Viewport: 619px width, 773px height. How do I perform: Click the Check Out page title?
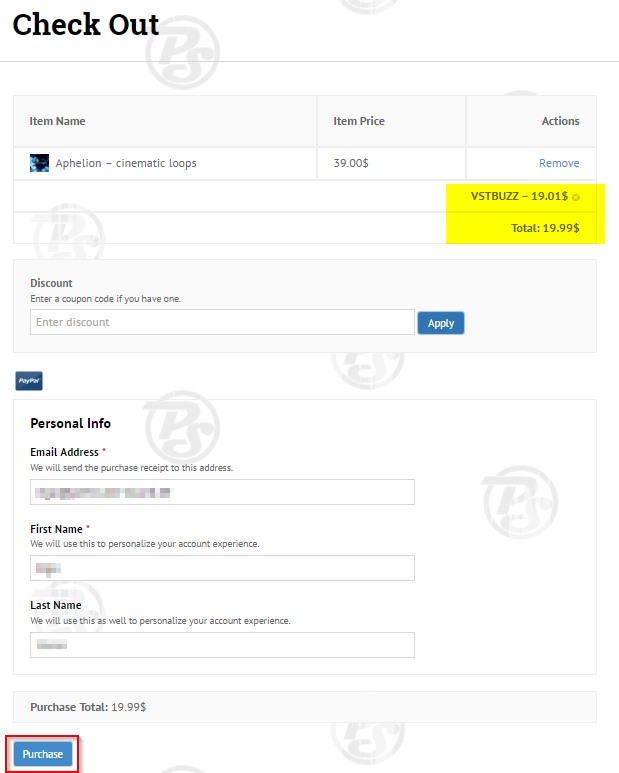pyautogui.click(x=86, y=24)
